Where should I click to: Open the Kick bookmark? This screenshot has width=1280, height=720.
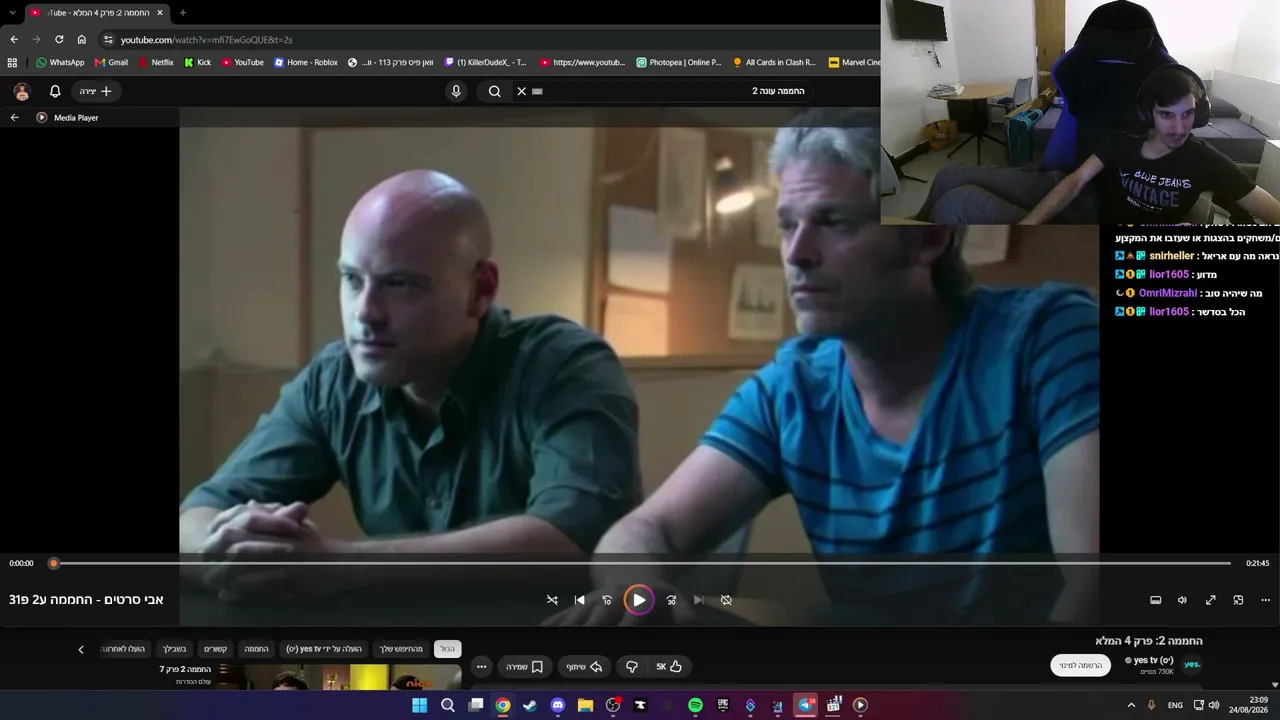coord(197,62)
